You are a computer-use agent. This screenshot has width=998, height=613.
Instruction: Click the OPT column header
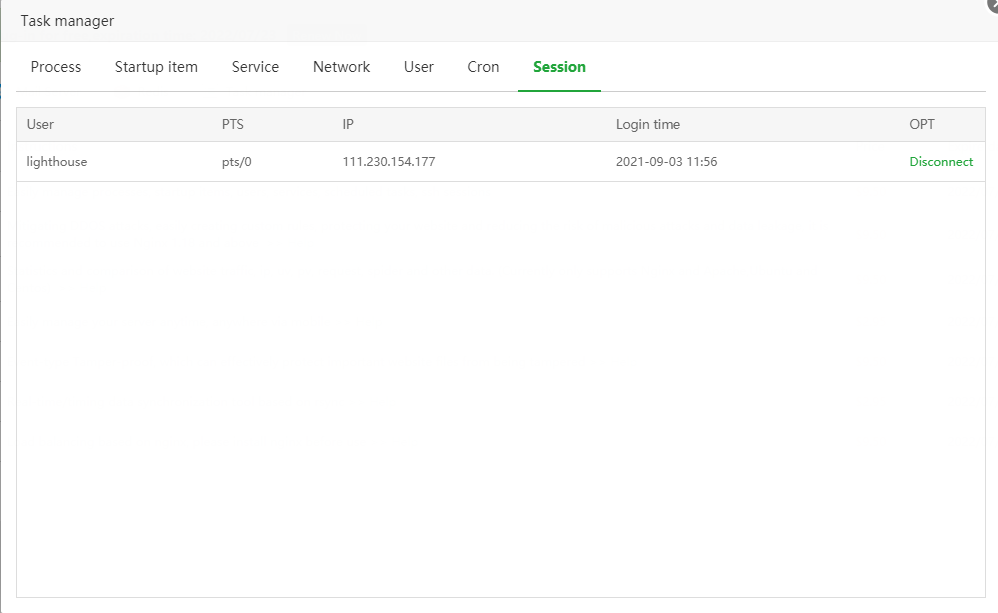[x=922, y=125]
